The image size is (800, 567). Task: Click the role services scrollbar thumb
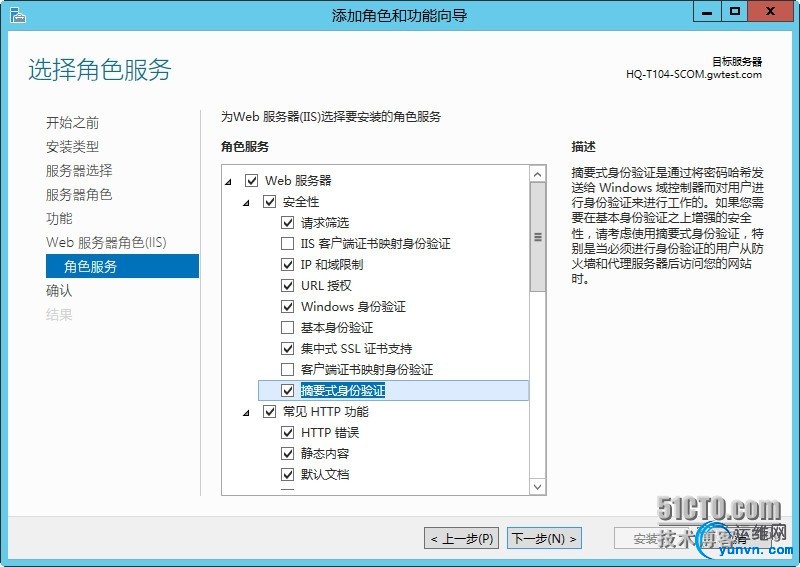(537, 237)
